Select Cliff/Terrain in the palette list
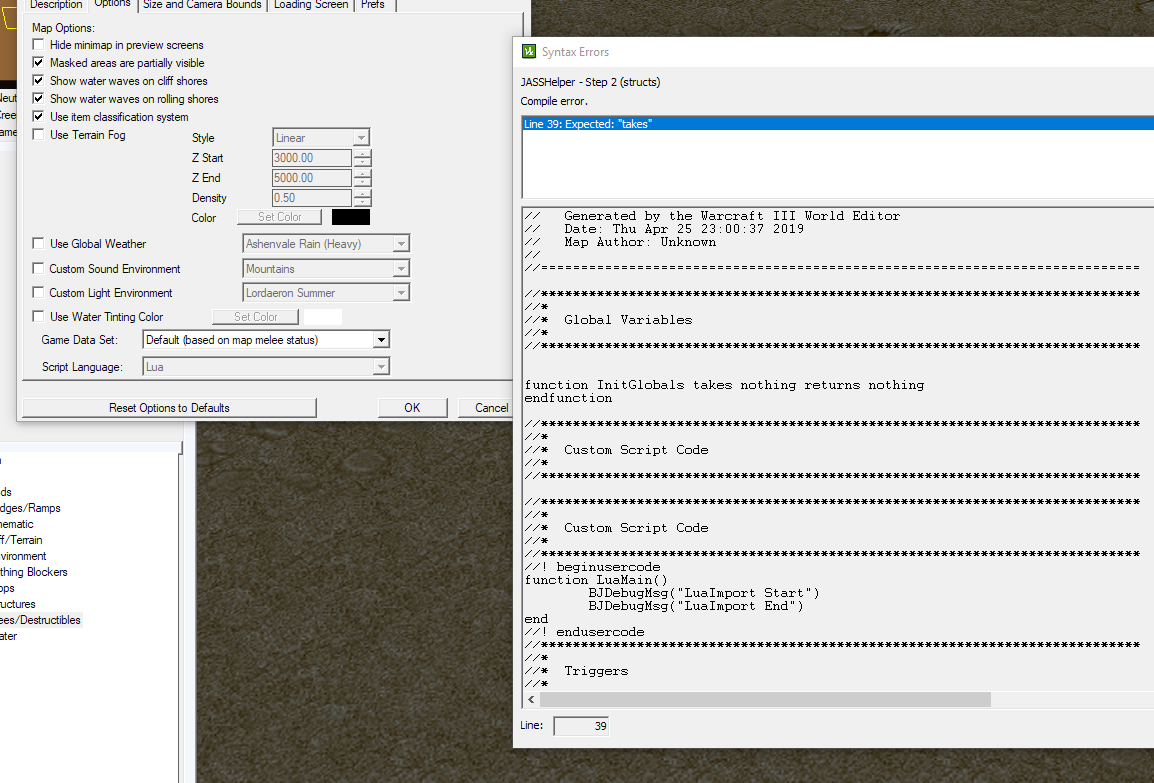The height and width of the screenshot is (783, 1154). point(21,539)
